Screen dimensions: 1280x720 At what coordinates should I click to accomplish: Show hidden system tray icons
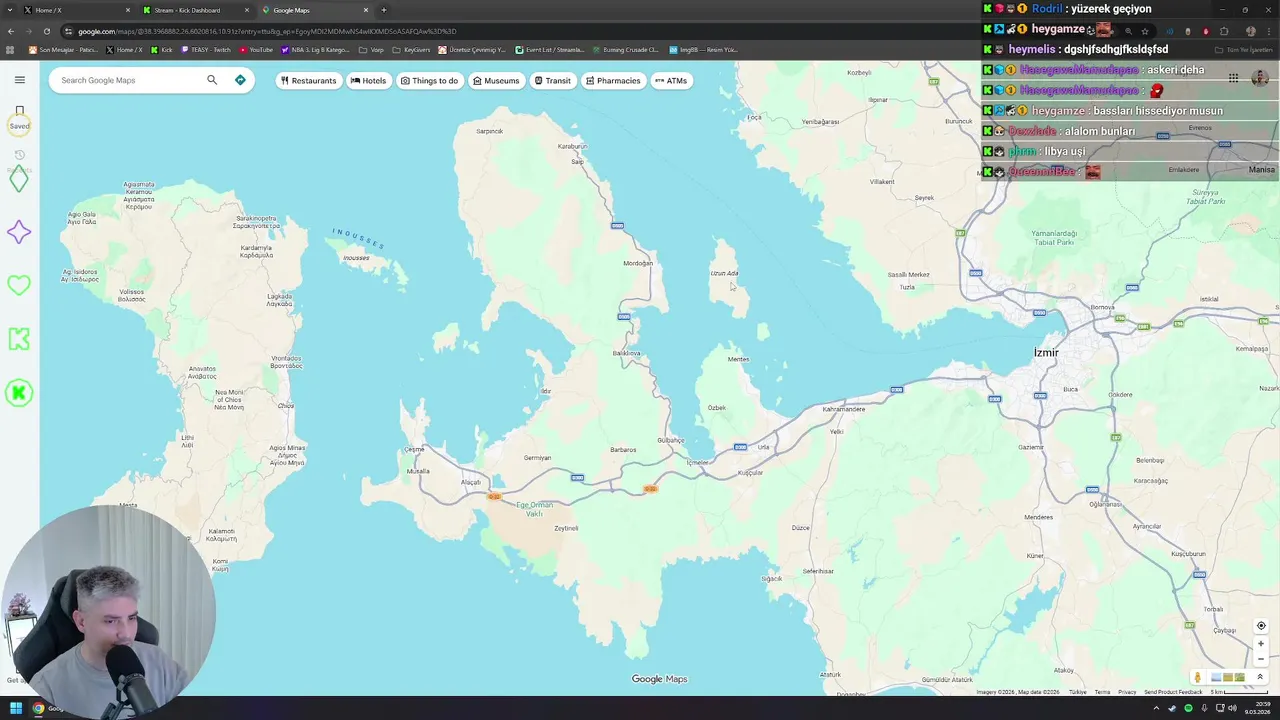click(1156, 708)
